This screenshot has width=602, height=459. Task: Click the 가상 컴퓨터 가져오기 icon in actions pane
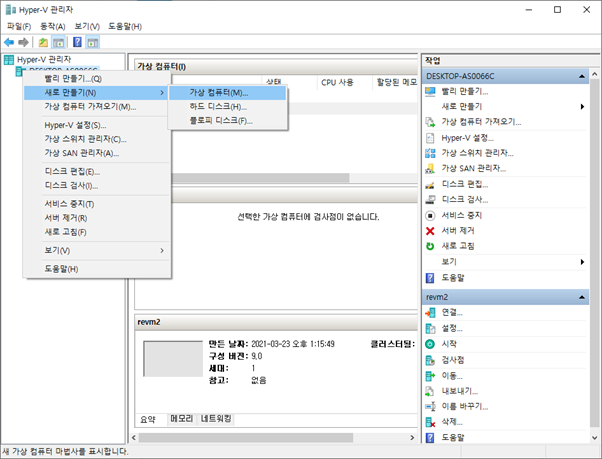[x=430, y=122]
